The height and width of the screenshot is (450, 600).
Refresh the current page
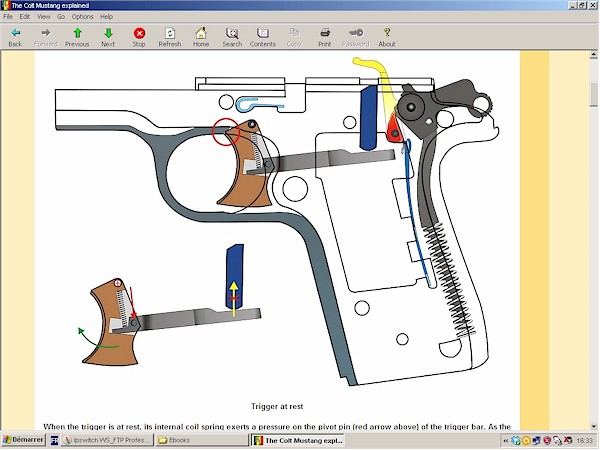170,38
